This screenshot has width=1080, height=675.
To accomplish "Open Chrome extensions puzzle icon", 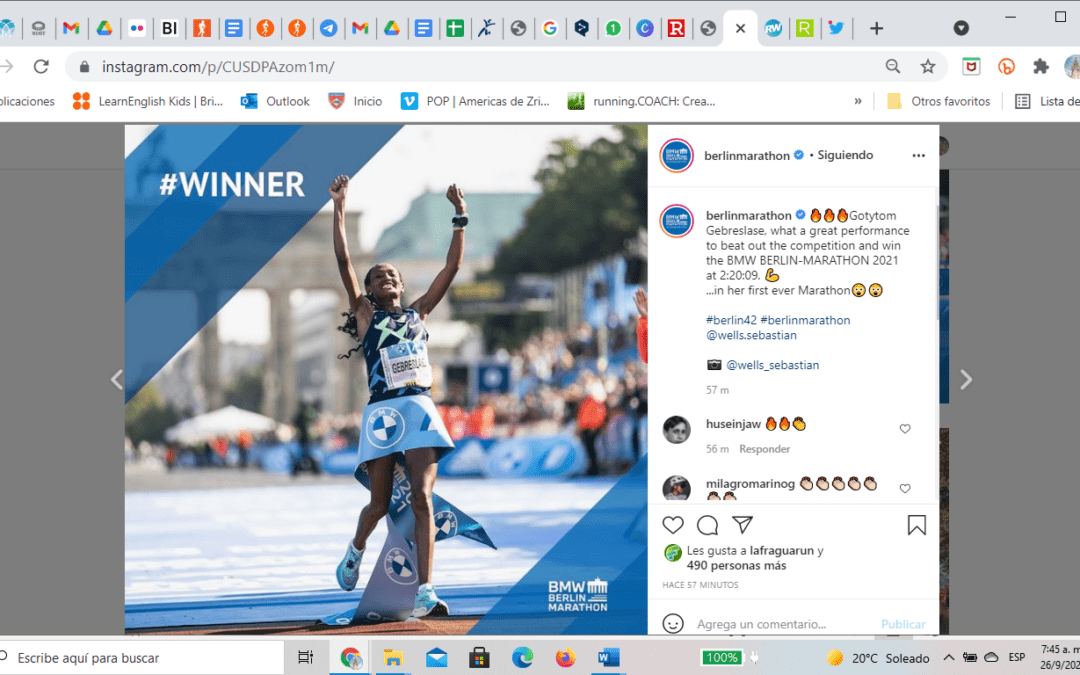I will pyautogui.click(x=1041, y=67).
